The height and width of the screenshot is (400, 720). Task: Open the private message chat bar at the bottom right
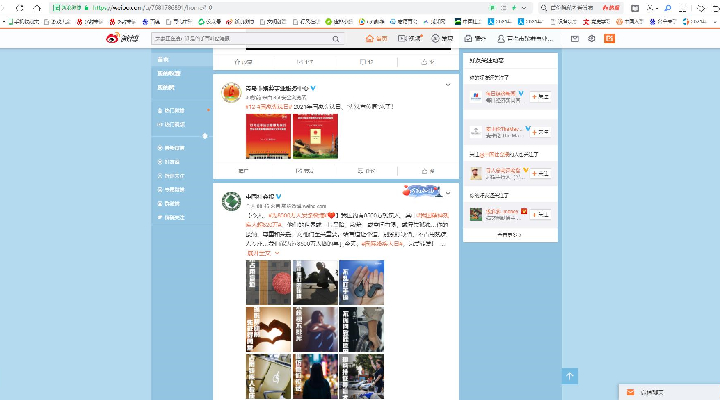coord(669,392)
